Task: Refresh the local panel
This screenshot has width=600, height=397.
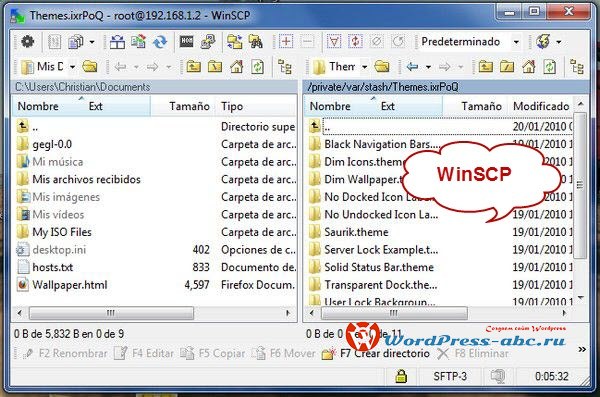Action: (258, 67)
